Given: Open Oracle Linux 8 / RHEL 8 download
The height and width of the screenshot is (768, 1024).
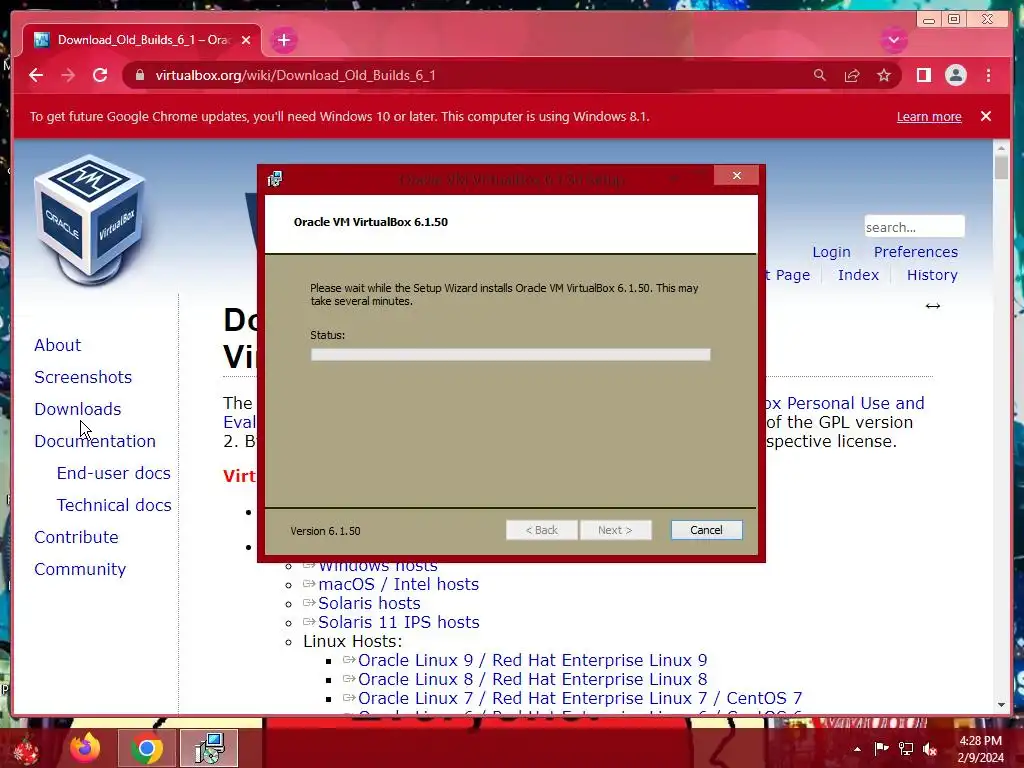Looking at the screenshot, I should (532, 679).
